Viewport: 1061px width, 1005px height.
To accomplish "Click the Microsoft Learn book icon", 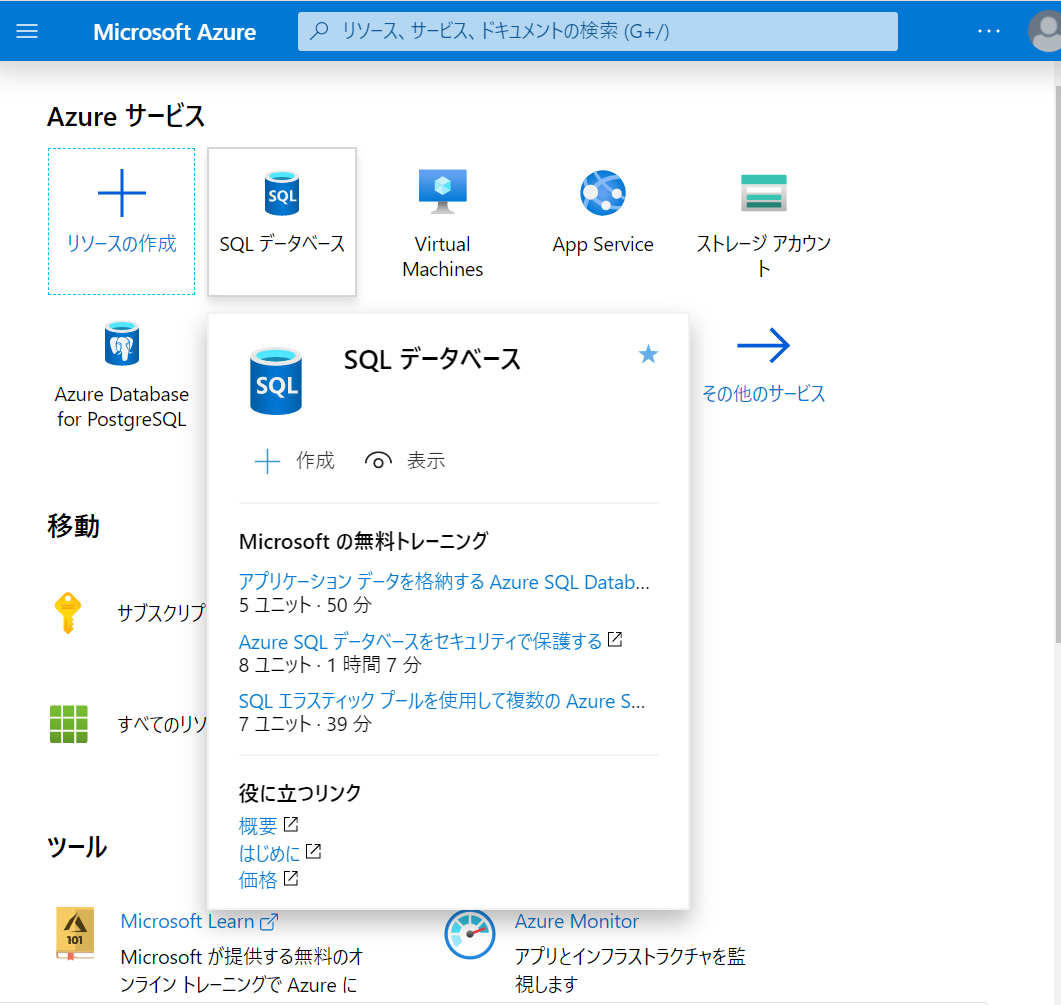I will (x=74, y=932).
